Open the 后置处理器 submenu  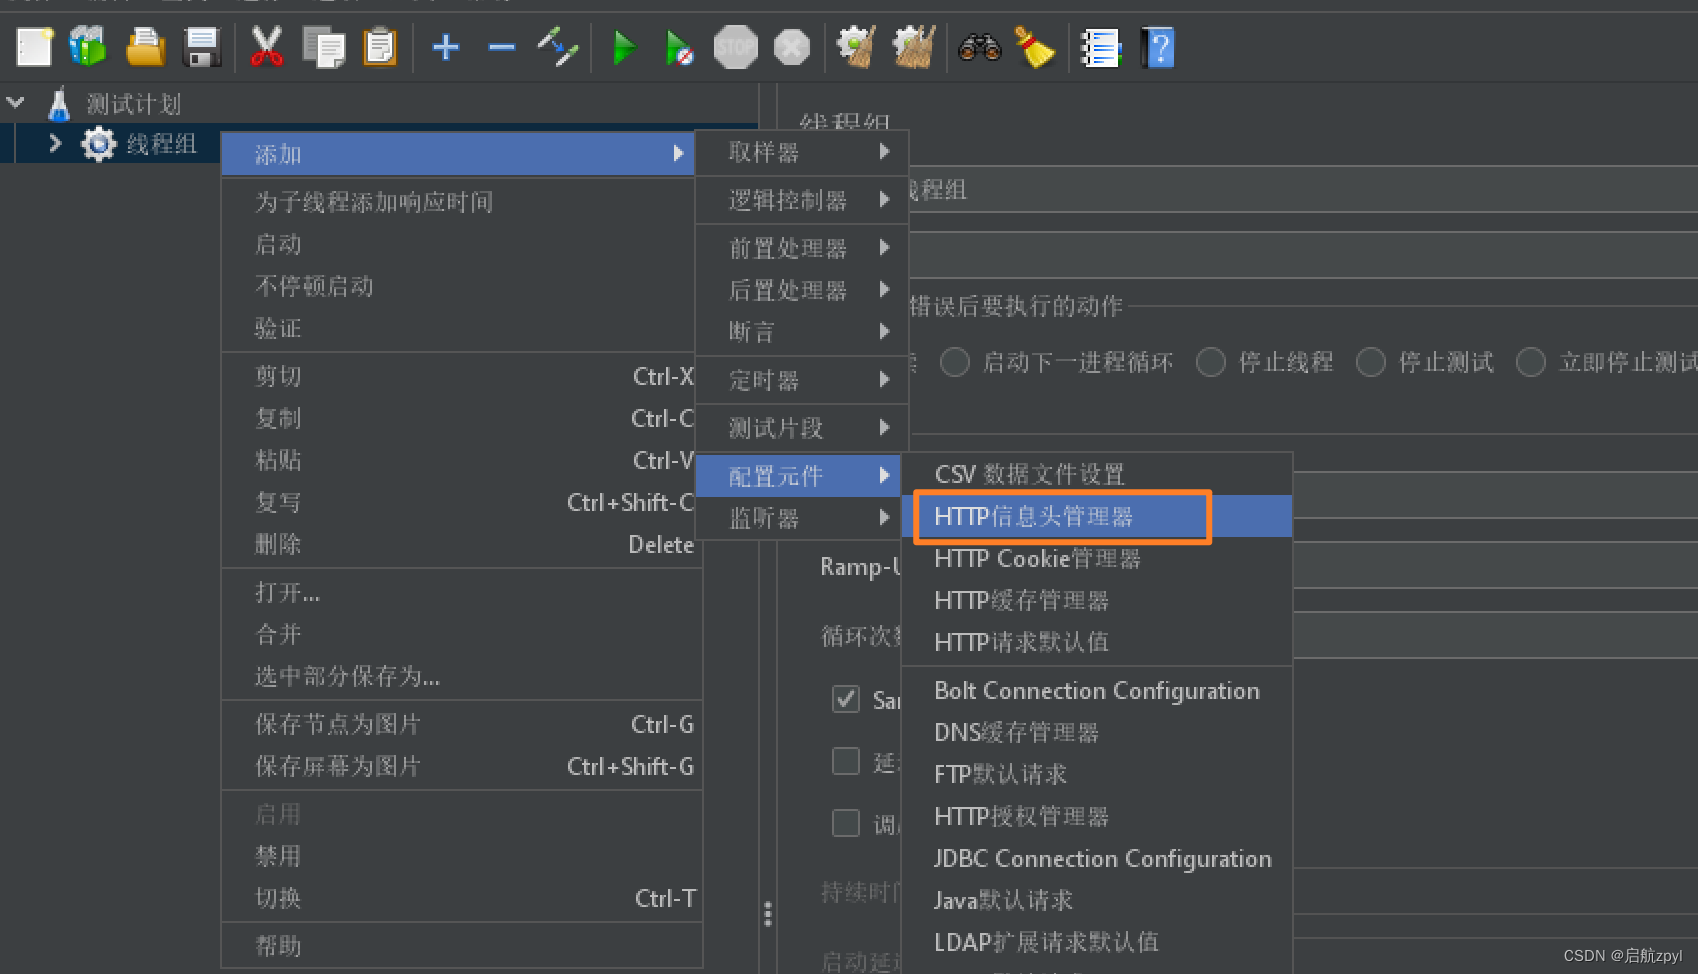[802, 290]
